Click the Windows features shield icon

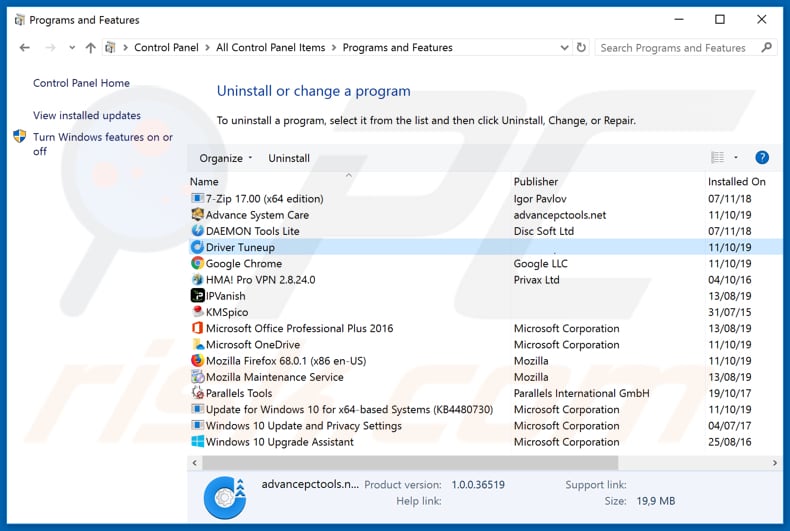coord(20,136)
